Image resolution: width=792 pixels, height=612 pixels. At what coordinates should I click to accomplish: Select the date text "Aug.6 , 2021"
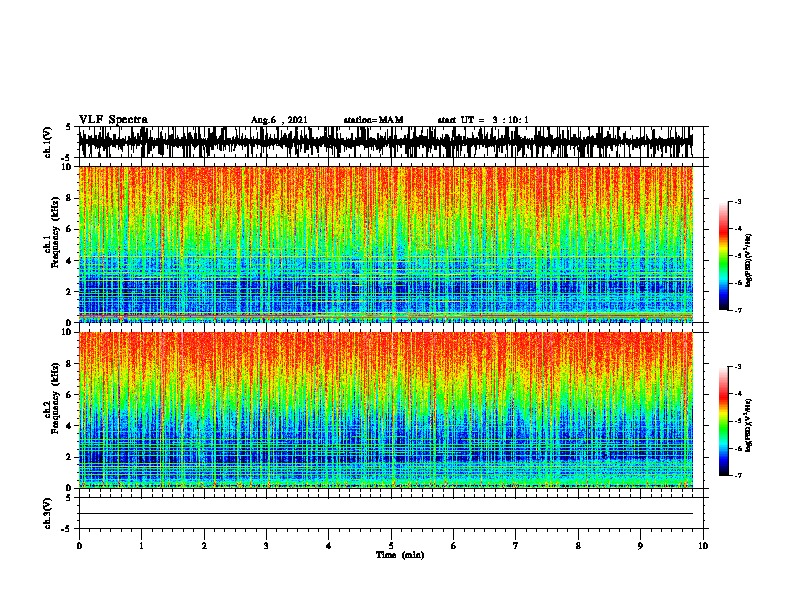(279, 120)
